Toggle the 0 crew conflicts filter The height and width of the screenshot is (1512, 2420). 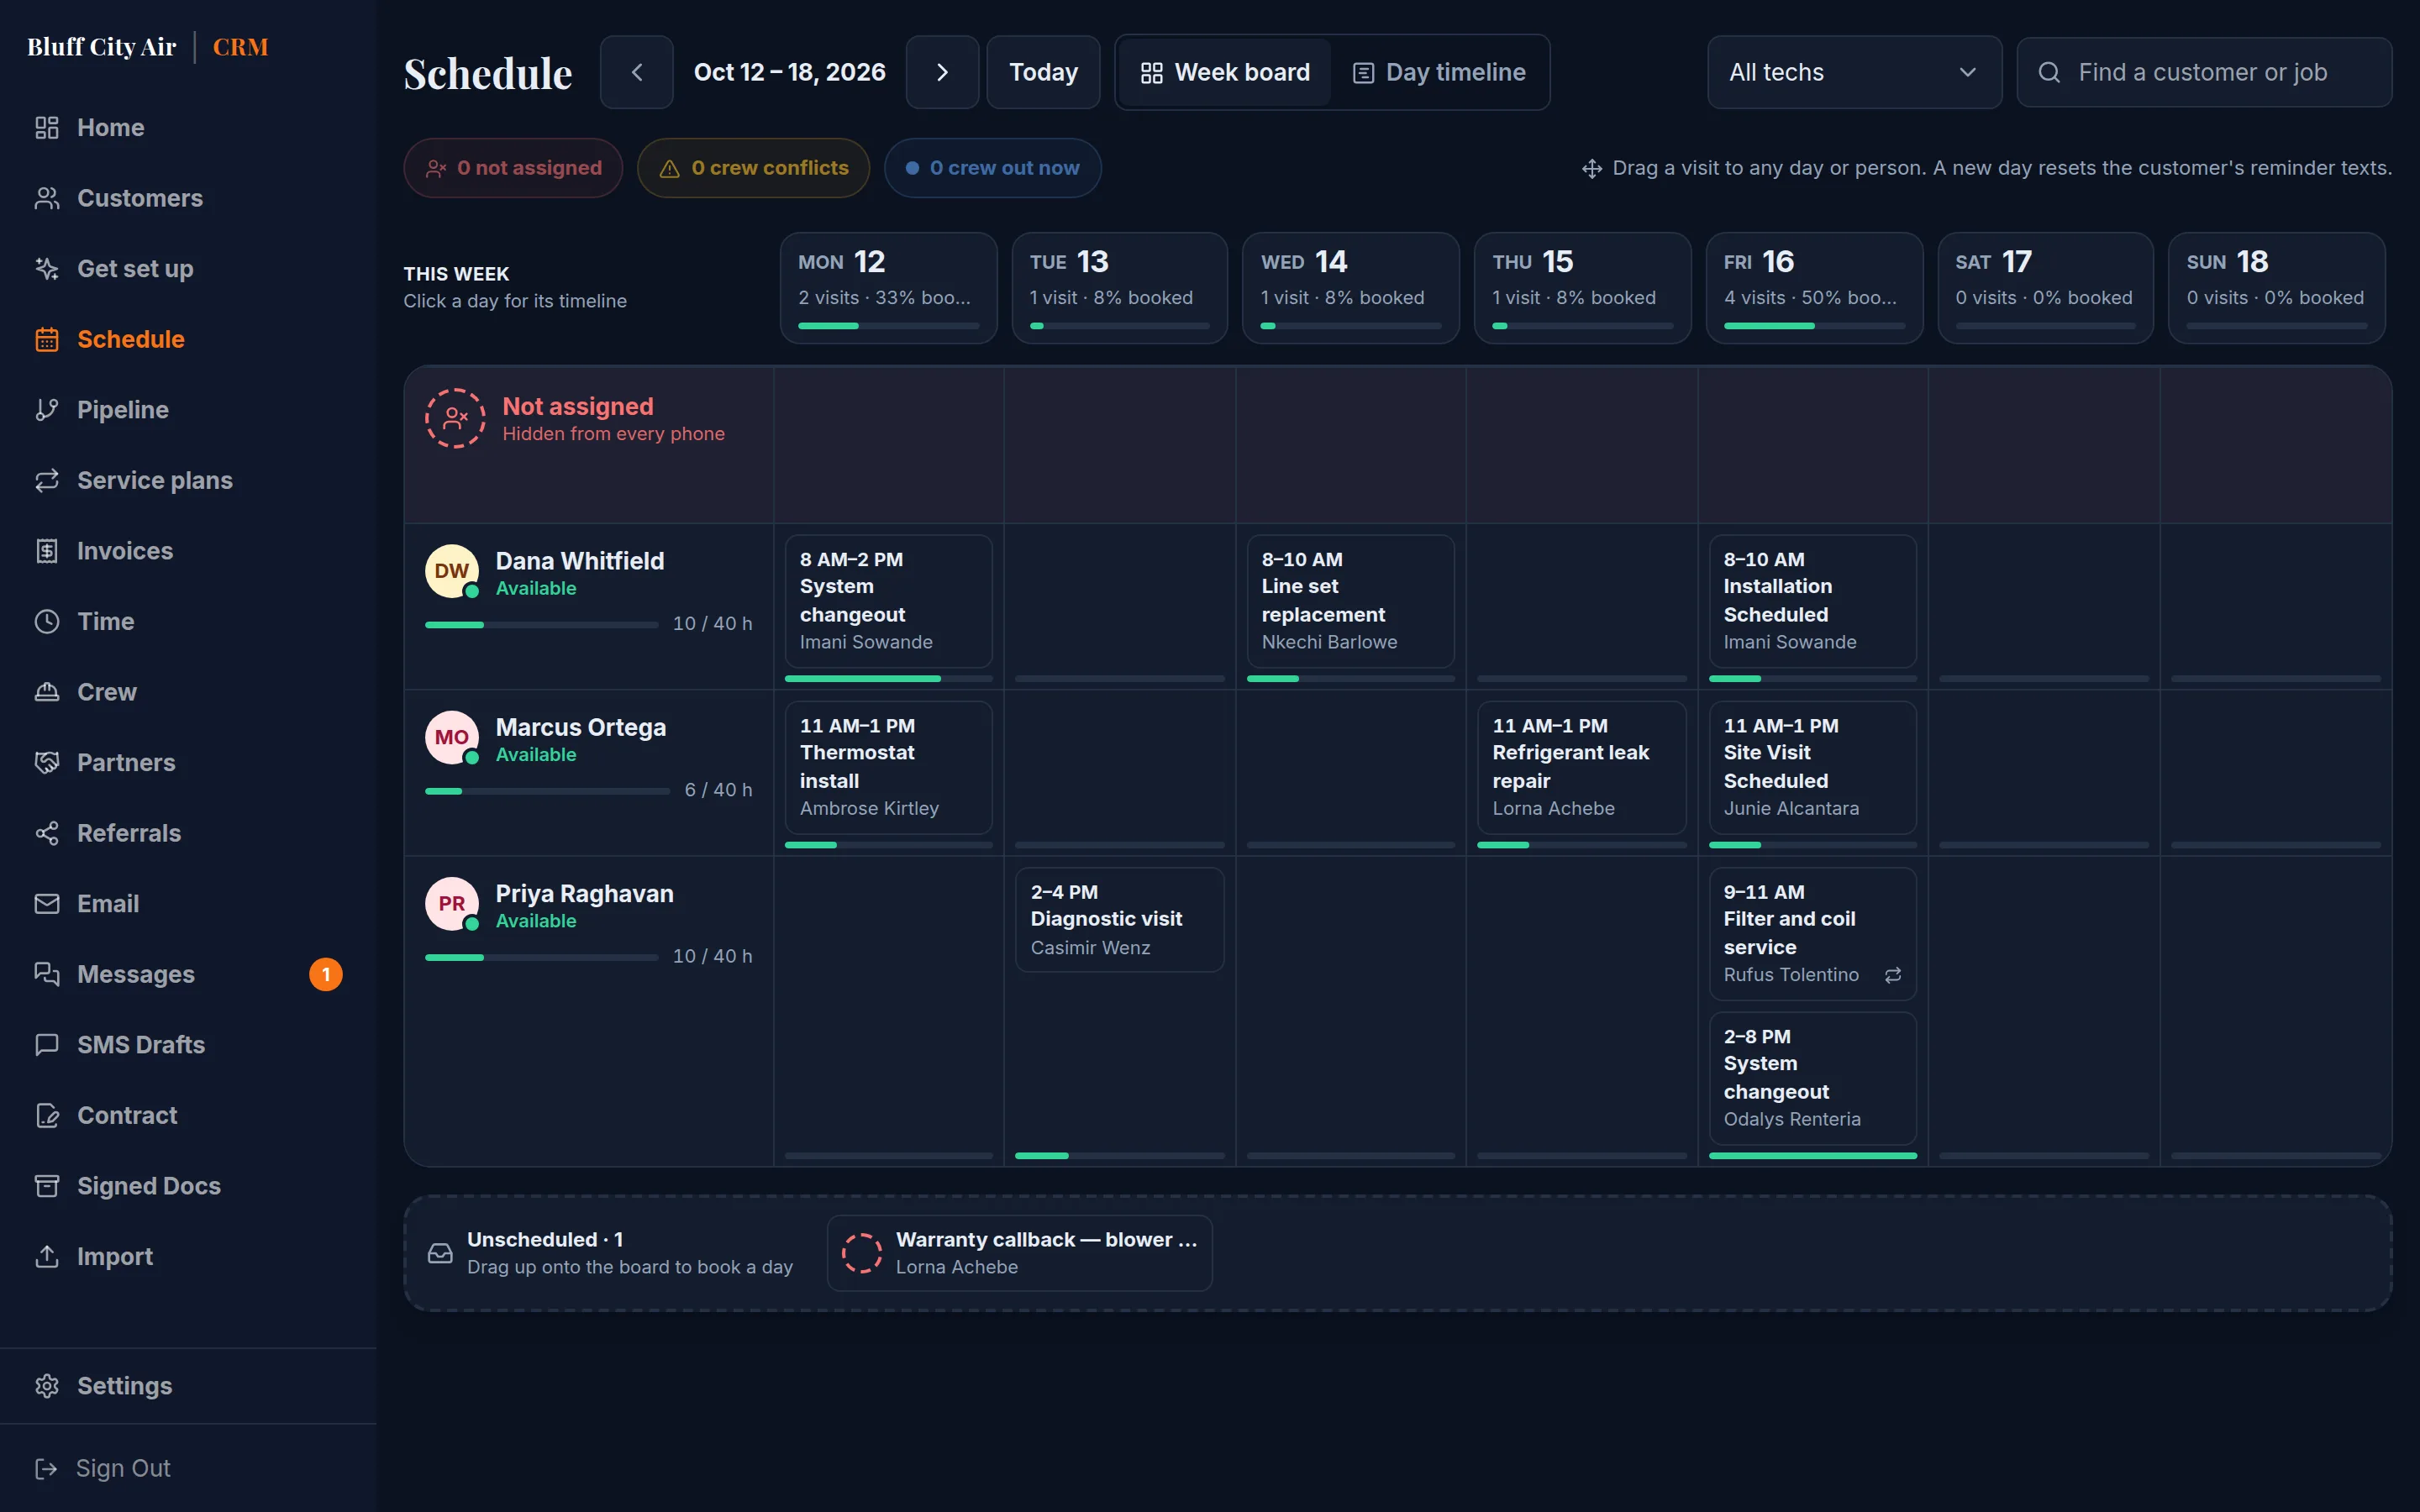click(x=753, y=168)
